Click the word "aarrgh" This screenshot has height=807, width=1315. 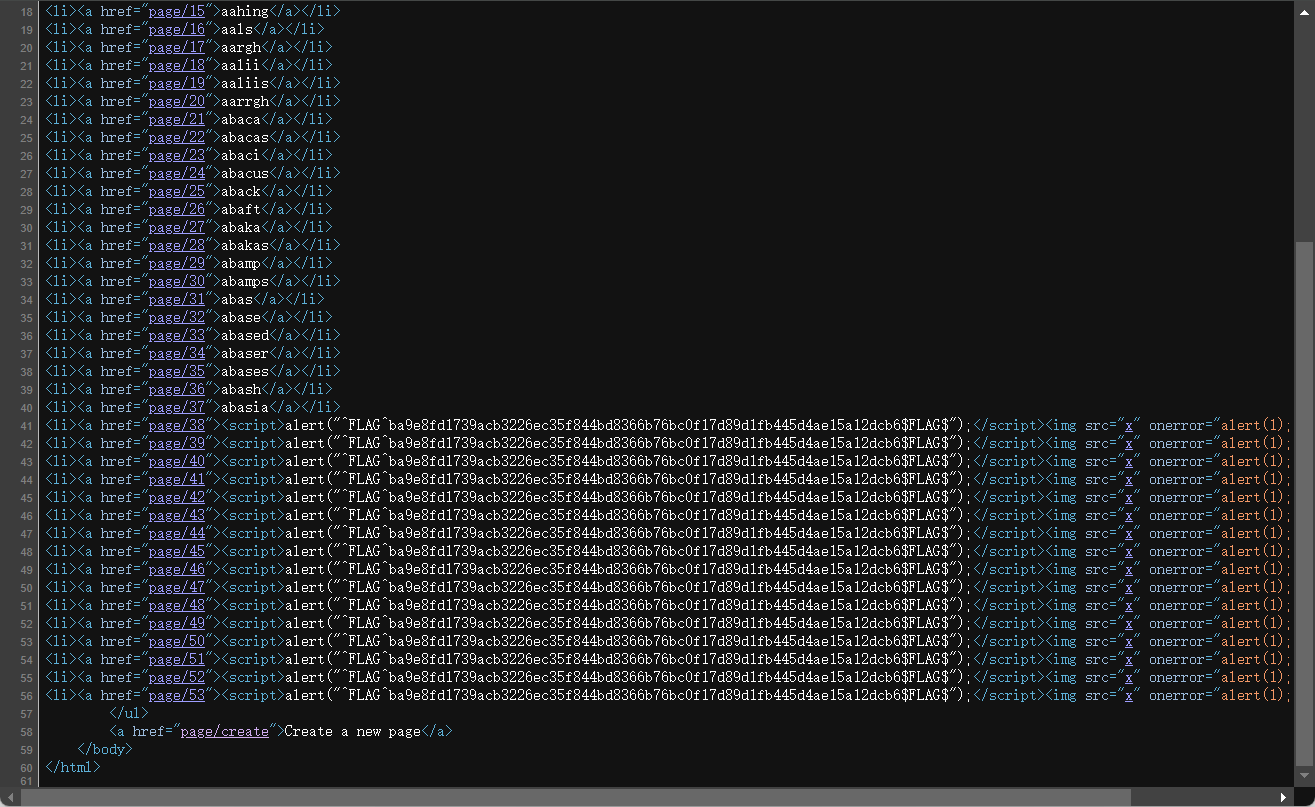pos(245,101)
